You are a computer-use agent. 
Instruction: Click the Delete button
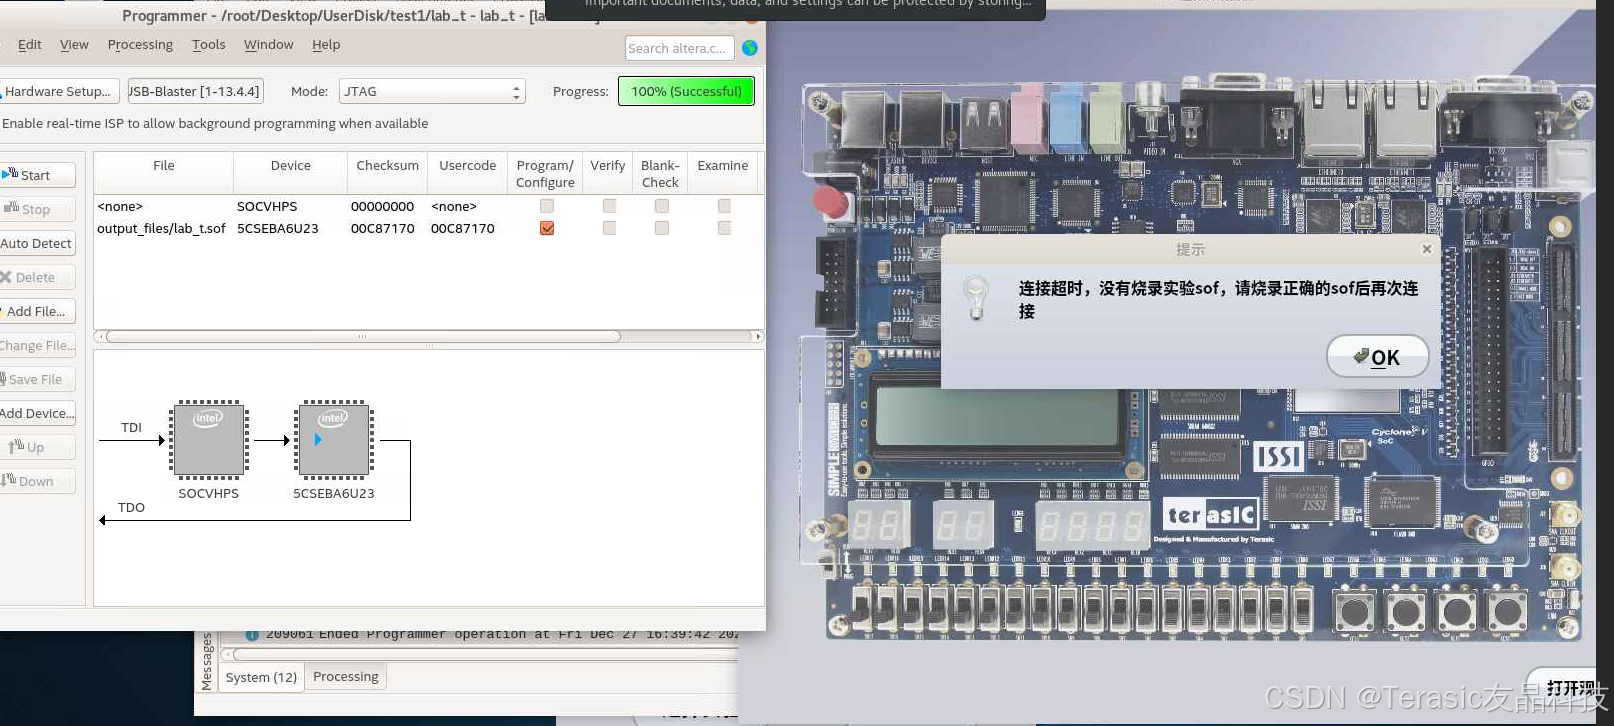point(37,277)
